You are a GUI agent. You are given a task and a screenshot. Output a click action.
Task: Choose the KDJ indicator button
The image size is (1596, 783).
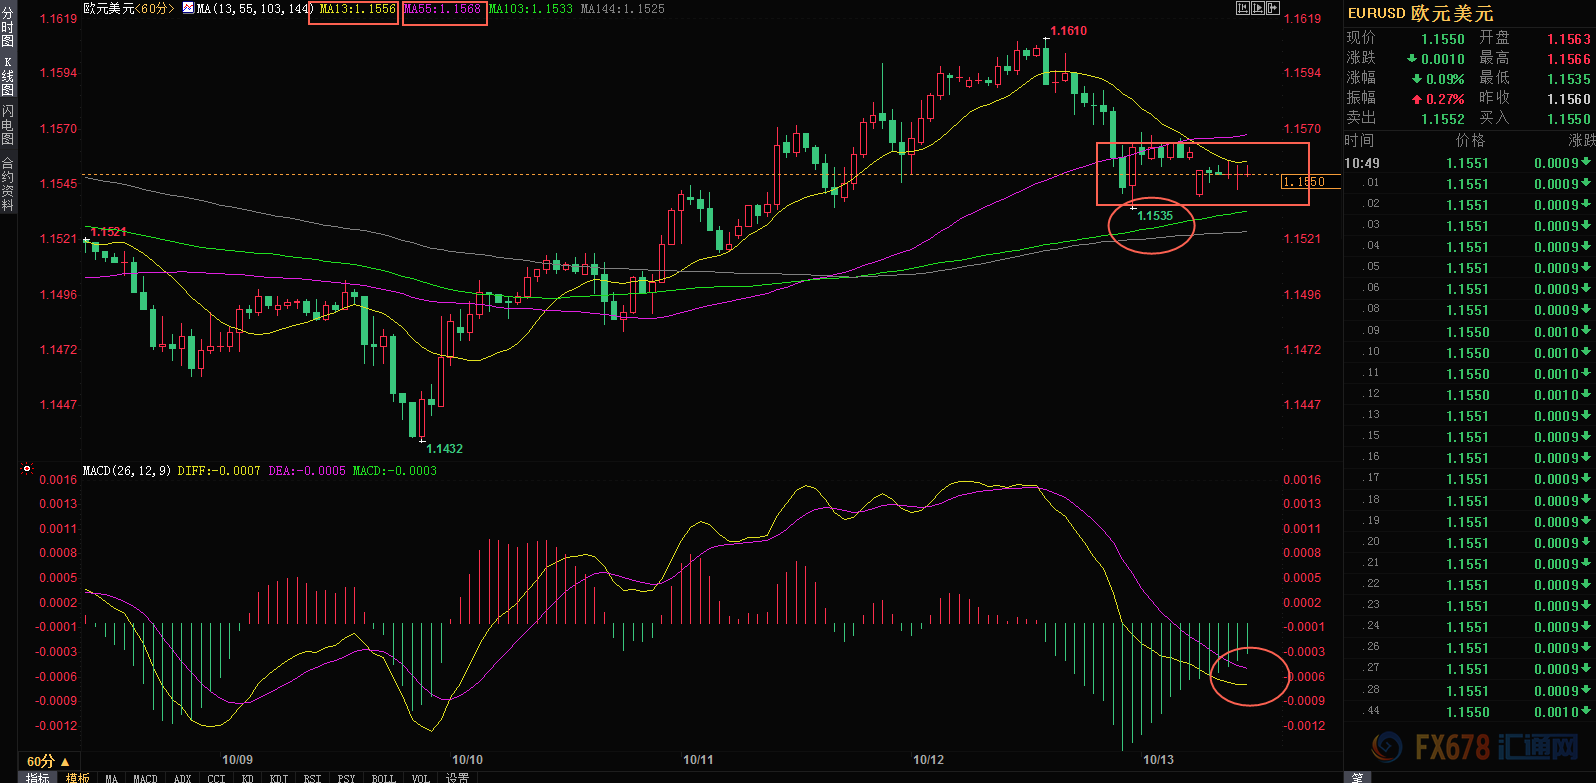[x=279, y=777]
